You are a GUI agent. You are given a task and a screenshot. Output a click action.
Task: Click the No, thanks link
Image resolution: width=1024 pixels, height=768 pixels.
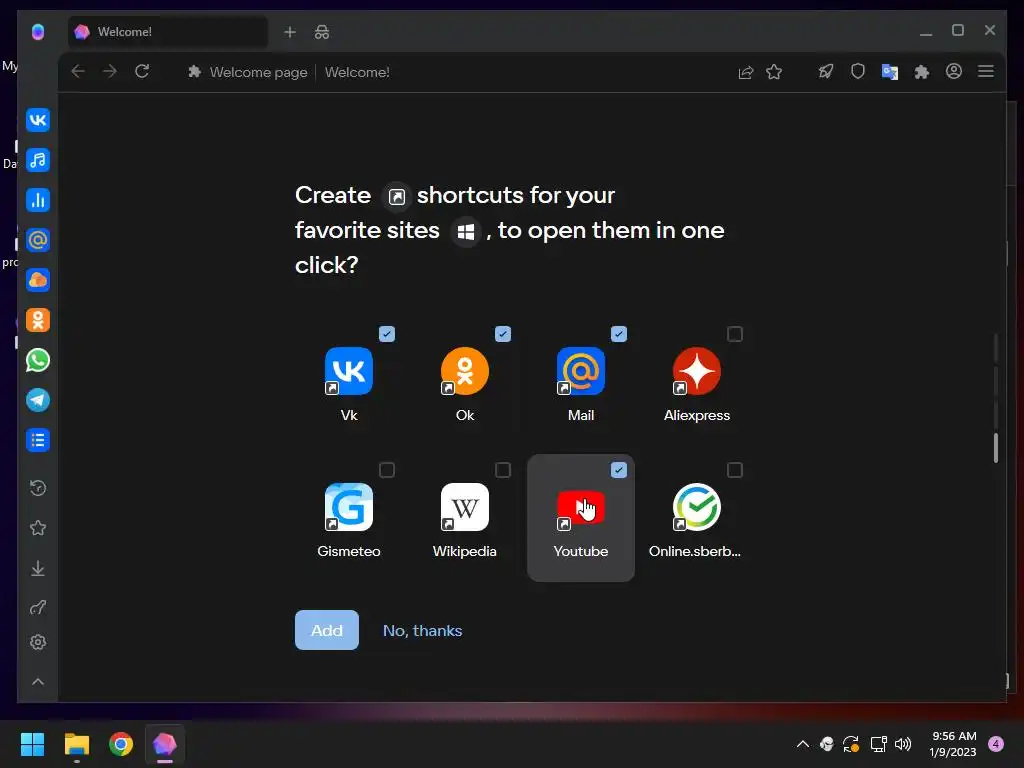pyautogui.click(x=423, y=631)
